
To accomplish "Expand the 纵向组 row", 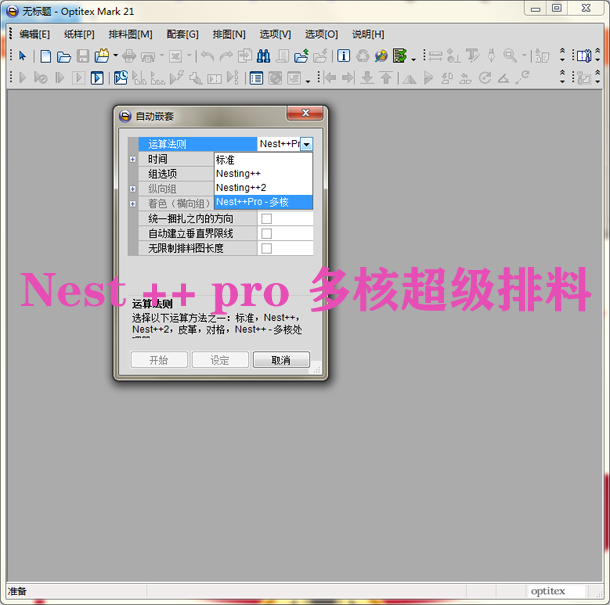I will pyautogui.click(x=133, y=189).
